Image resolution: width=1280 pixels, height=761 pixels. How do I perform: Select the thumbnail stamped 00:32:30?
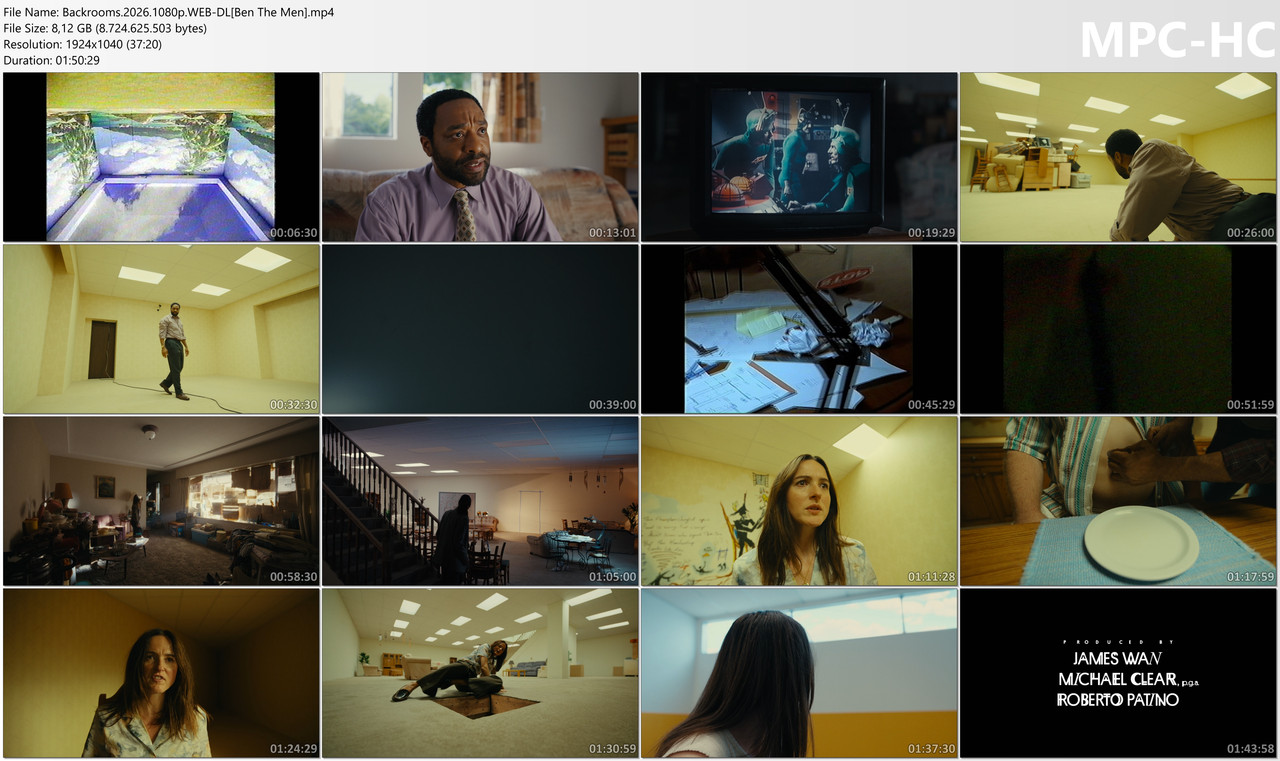pos(161,329)
